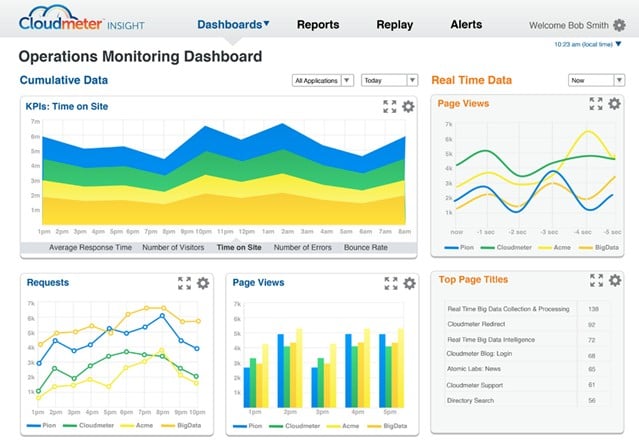Image resolution: width=639 pixels, height=445 pixels.
Task: Click Welcome Bob Smith text
Action: 568,25
